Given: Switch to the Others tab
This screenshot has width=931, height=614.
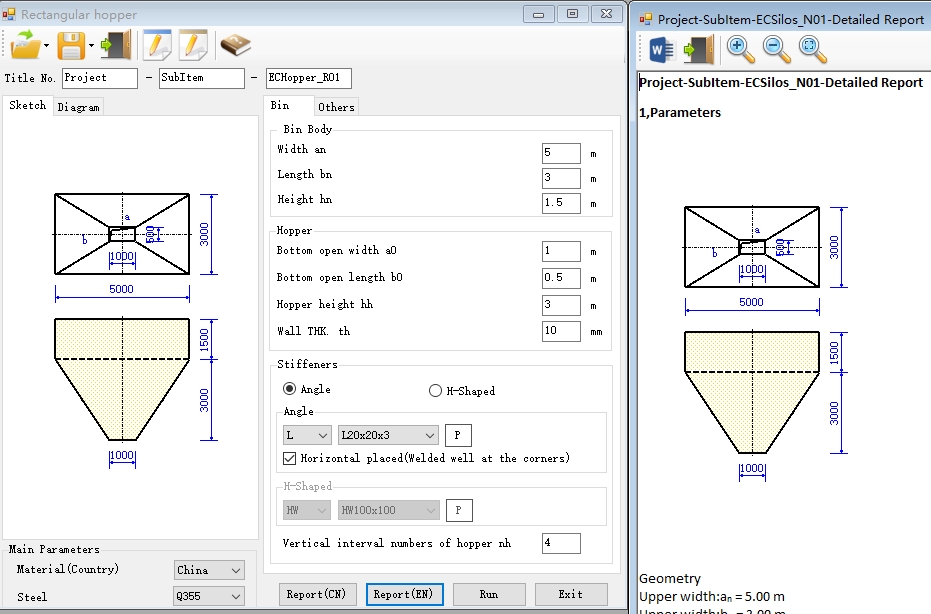Looking at the screenshot, I should pos(336,107).
